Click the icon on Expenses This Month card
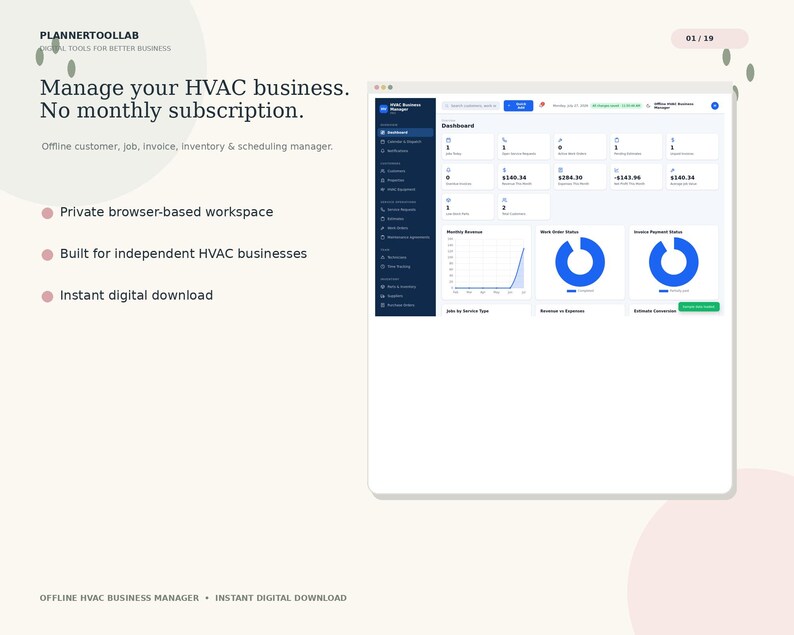The height and width of the screenshot is (635, 794). coord(560,170)
